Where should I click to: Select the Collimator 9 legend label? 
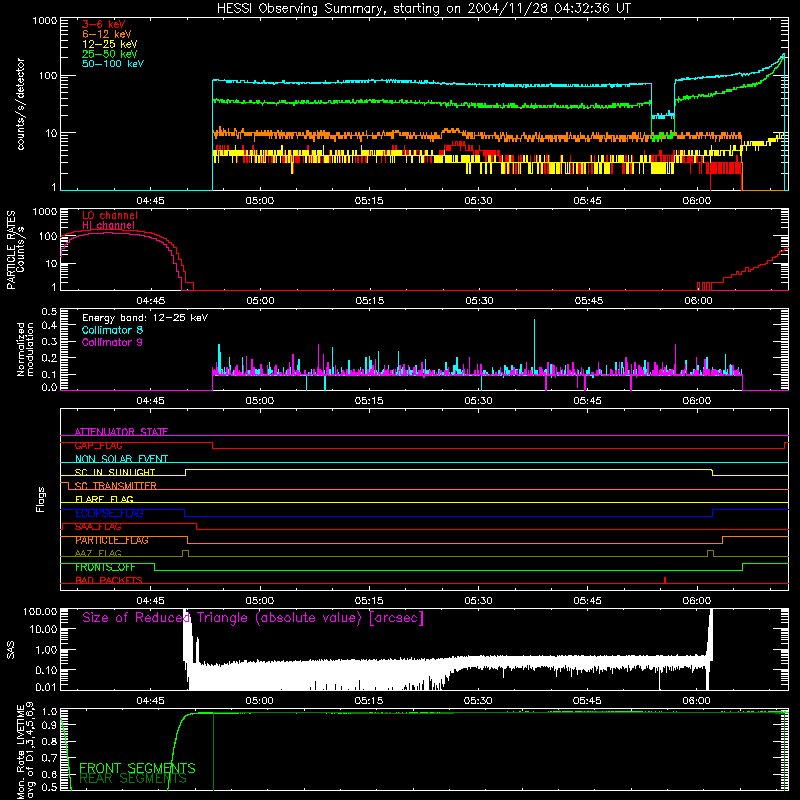pyautogui.click(x=112, y=342)
